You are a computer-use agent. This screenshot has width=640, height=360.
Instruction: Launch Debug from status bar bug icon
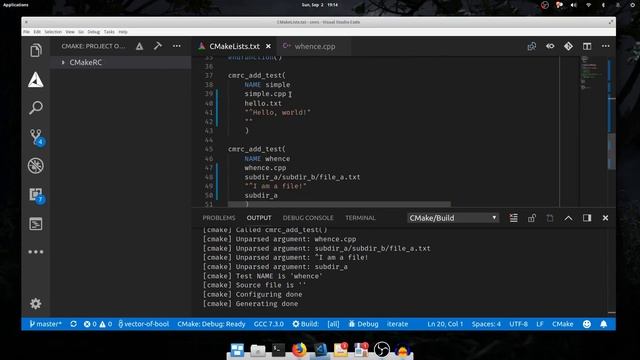coord(363,324)
